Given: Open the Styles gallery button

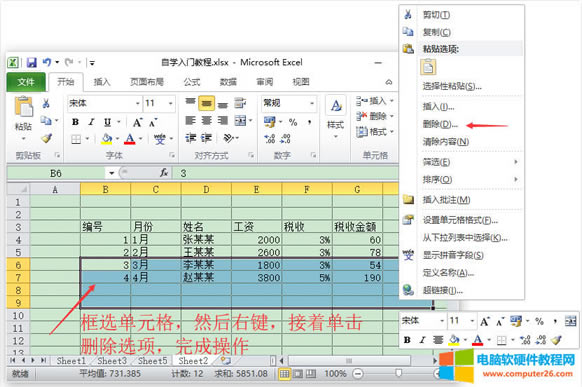Looking at the screenshot, I should [x=336, y=117].
